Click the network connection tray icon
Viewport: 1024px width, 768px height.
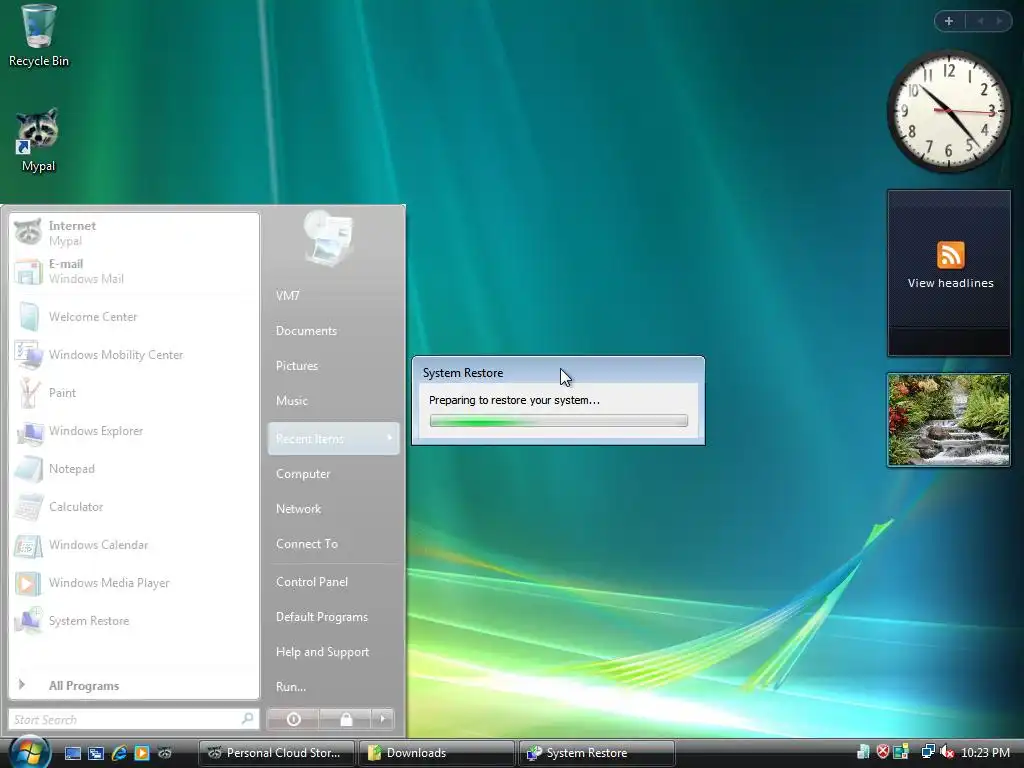pos(928,752)
